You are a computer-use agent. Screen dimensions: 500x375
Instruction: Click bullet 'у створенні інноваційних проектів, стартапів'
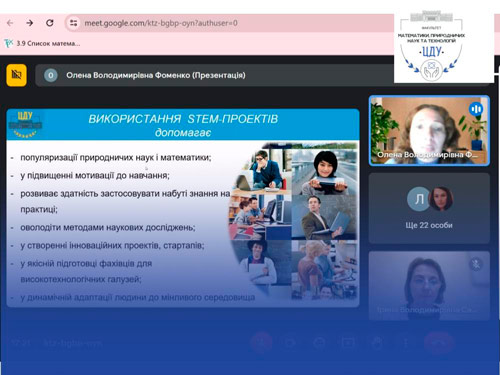[x=112, y=245]
